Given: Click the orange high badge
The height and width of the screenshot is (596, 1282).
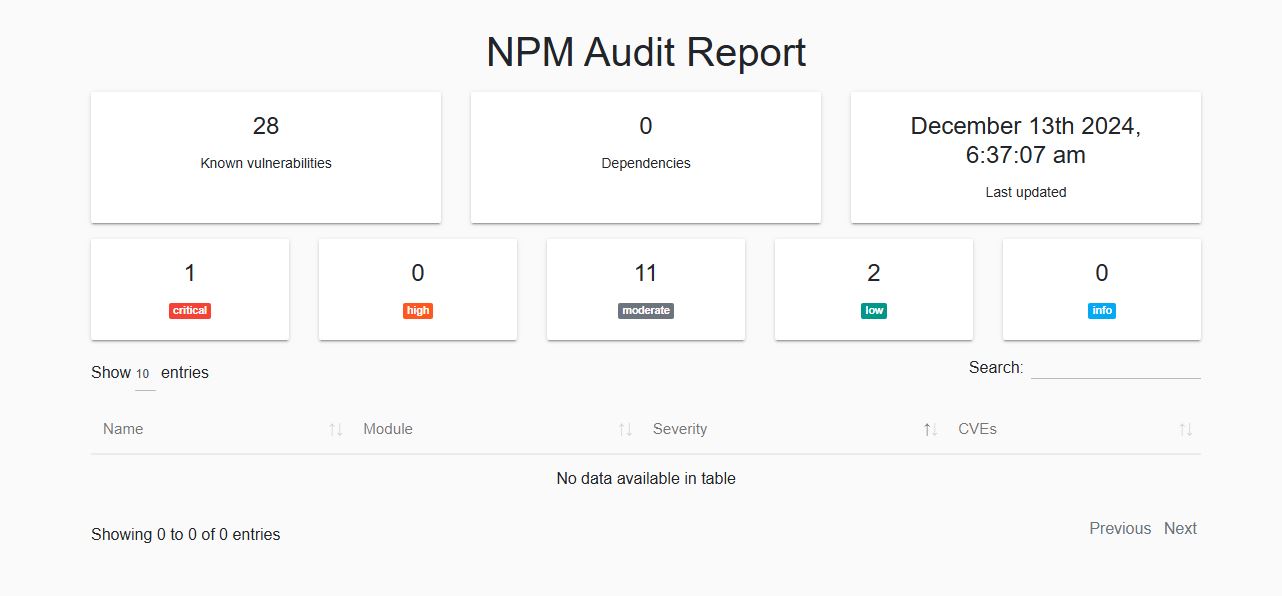Looking at the screenshot, I should [418, 311].
